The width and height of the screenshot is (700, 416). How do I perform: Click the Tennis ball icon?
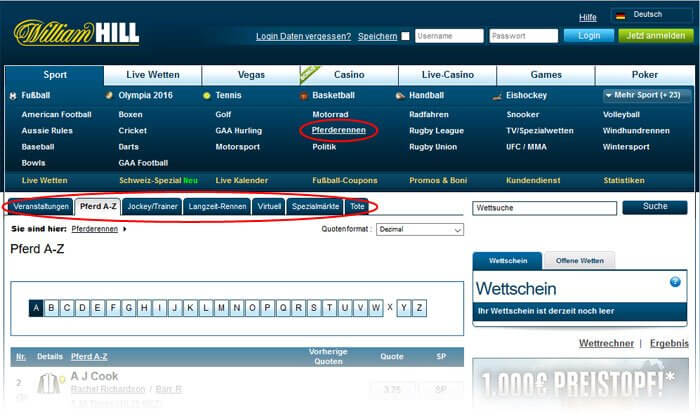(207, 96)
